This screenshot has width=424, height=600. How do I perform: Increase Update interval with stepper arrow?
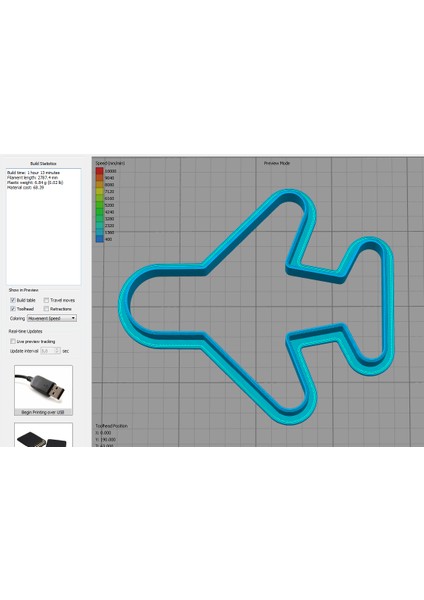58,349
